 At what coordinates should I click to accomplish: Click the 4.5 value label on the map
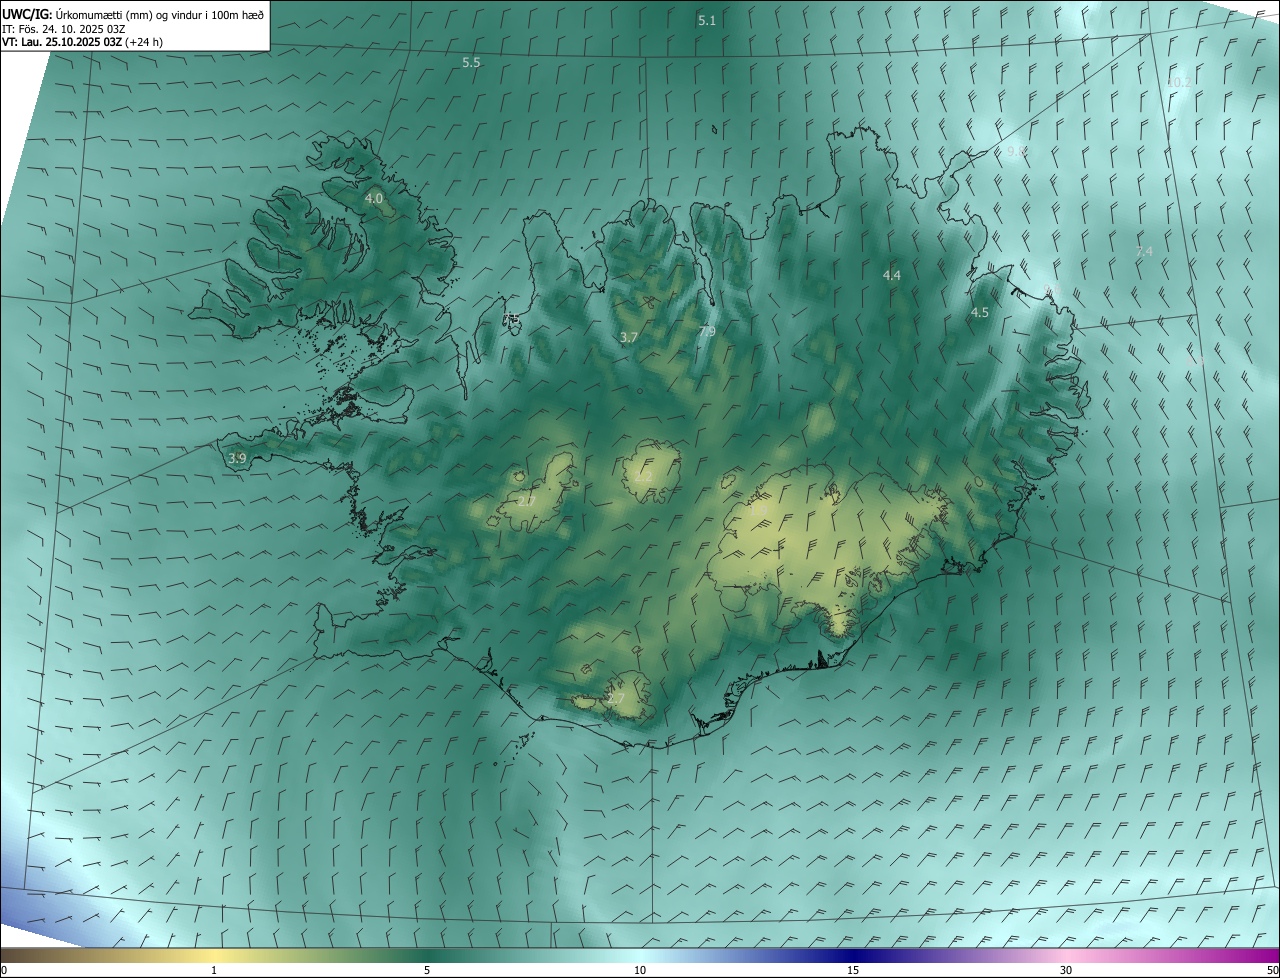click(980, 312)
